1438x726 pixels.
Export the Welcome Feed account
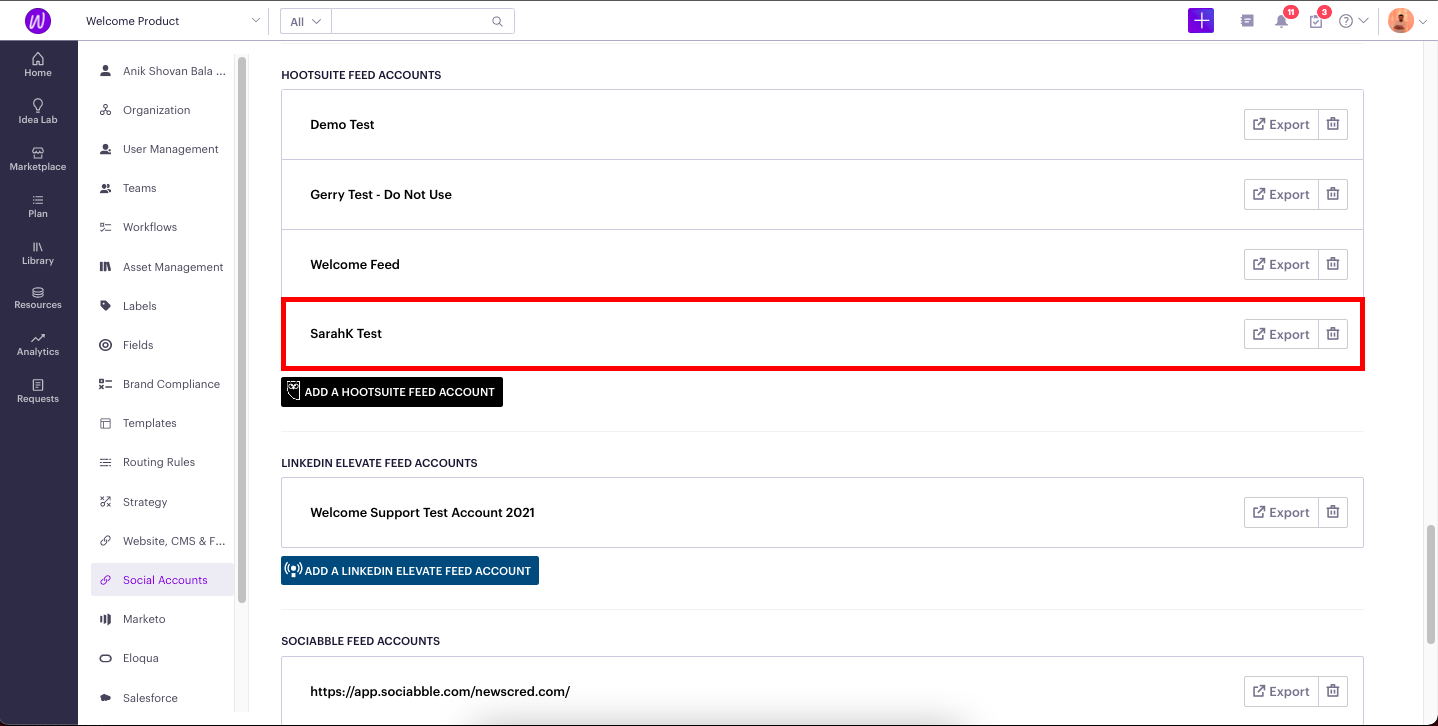pyautogui.click(x=1281, y=265)
